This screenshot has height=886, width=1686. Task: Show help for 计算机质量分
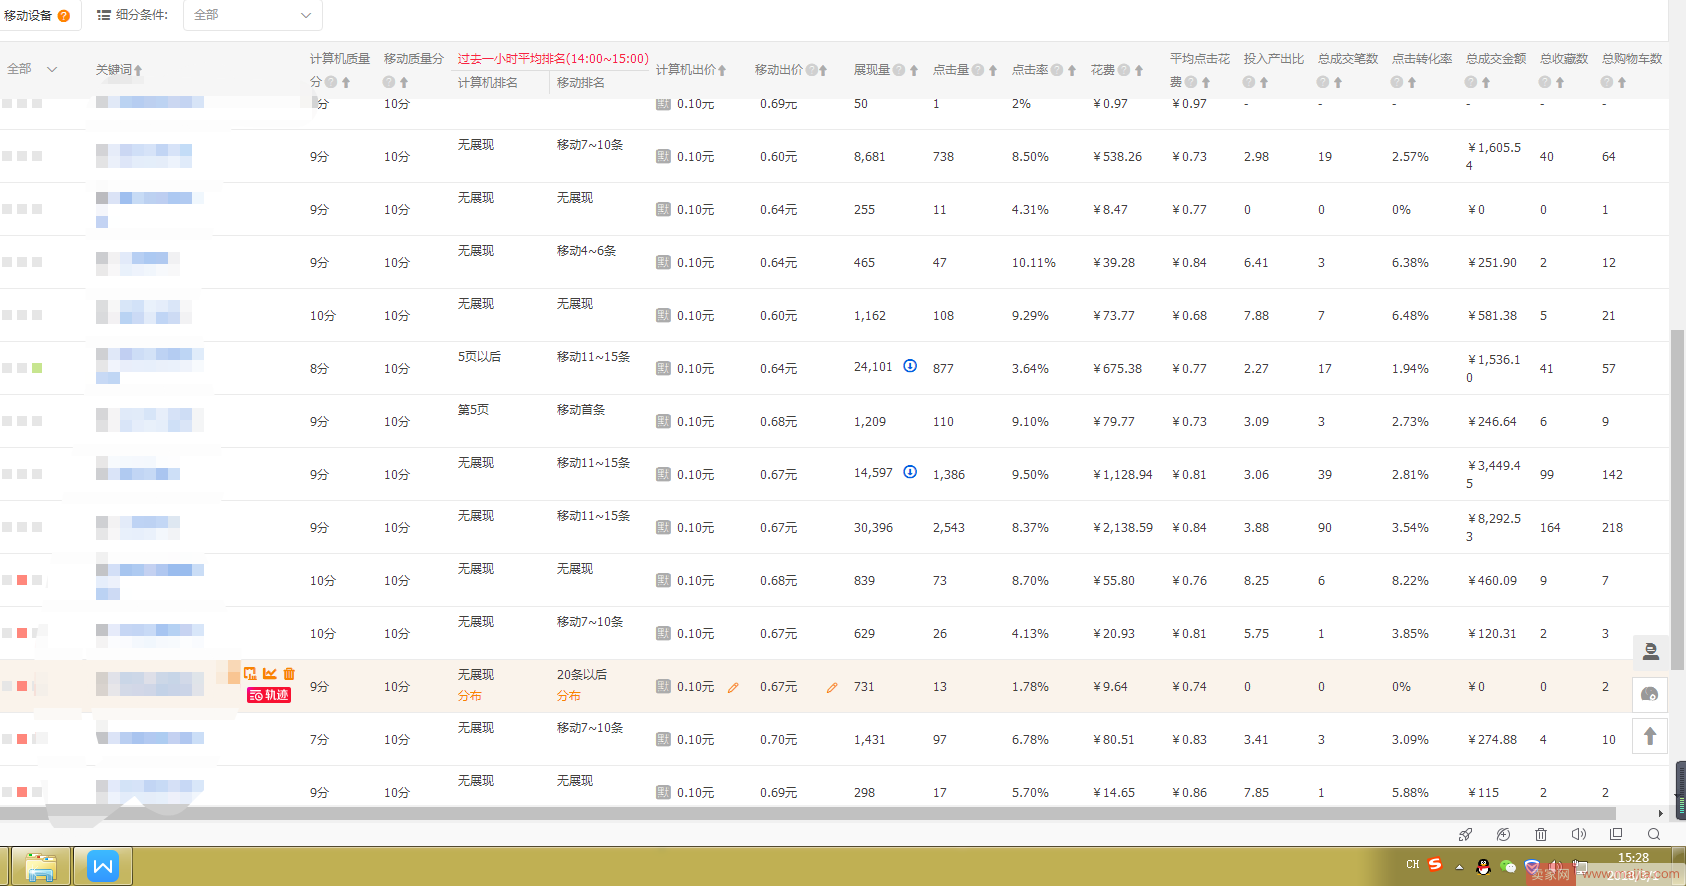click(x=331, y=82)
